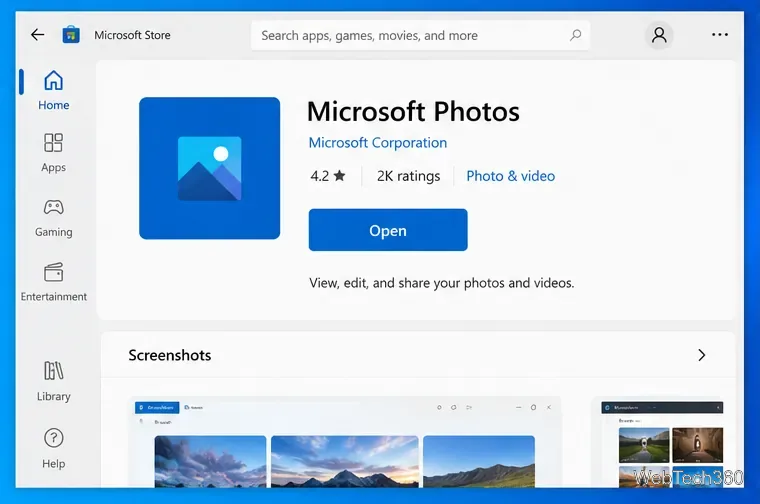Select the Home tab in sidebar
The image size is (760, 504).
click(x=53, y=91)
